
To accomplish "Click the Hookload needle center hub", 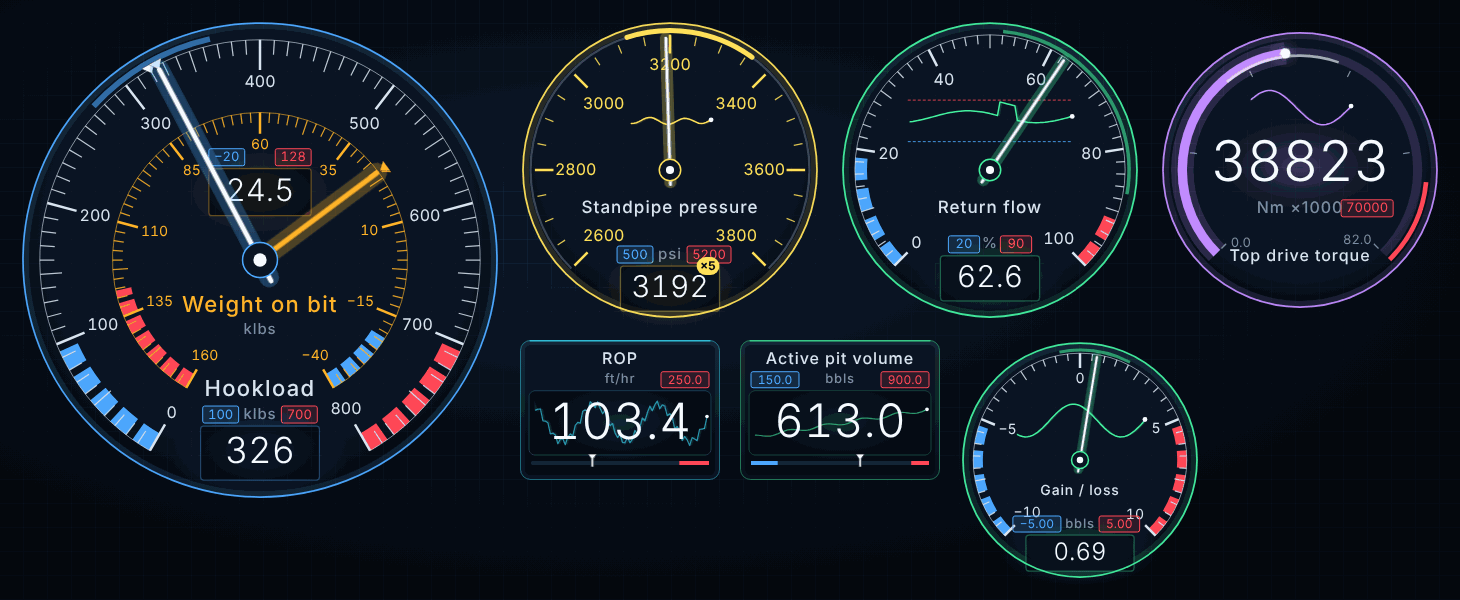I will click(x=260, y=260).
